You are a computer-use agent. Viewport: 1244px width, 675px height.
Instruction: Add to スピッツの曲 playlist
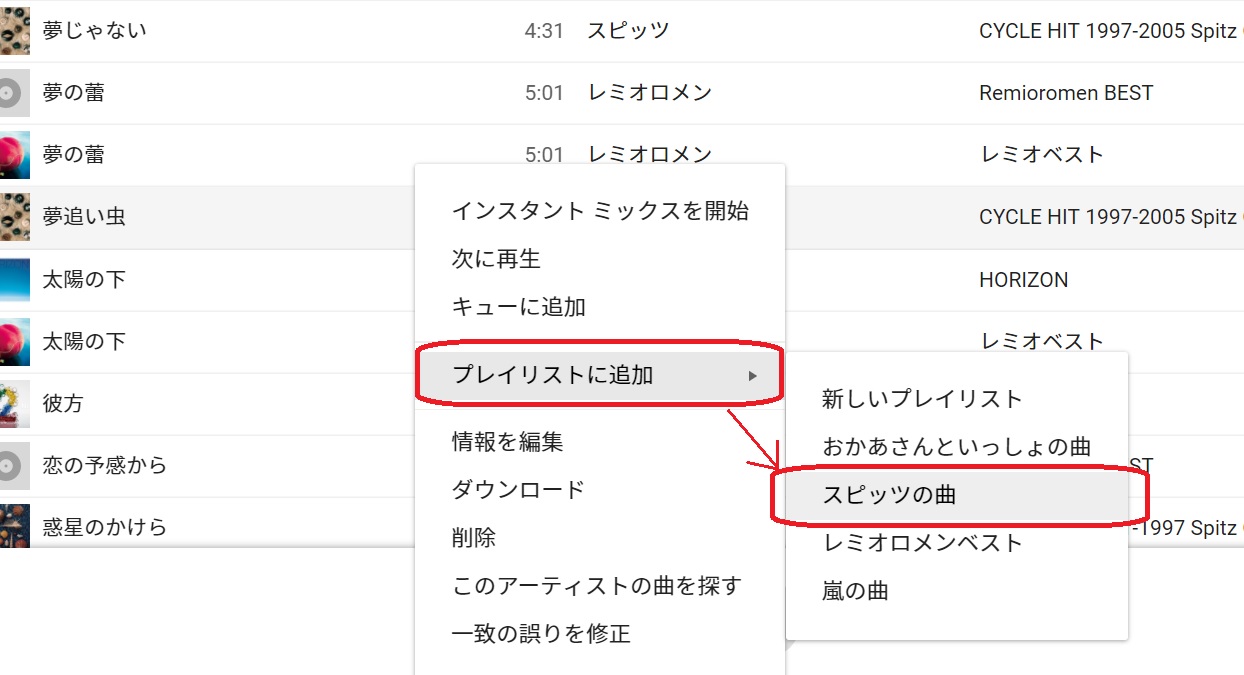pos(889,495)
